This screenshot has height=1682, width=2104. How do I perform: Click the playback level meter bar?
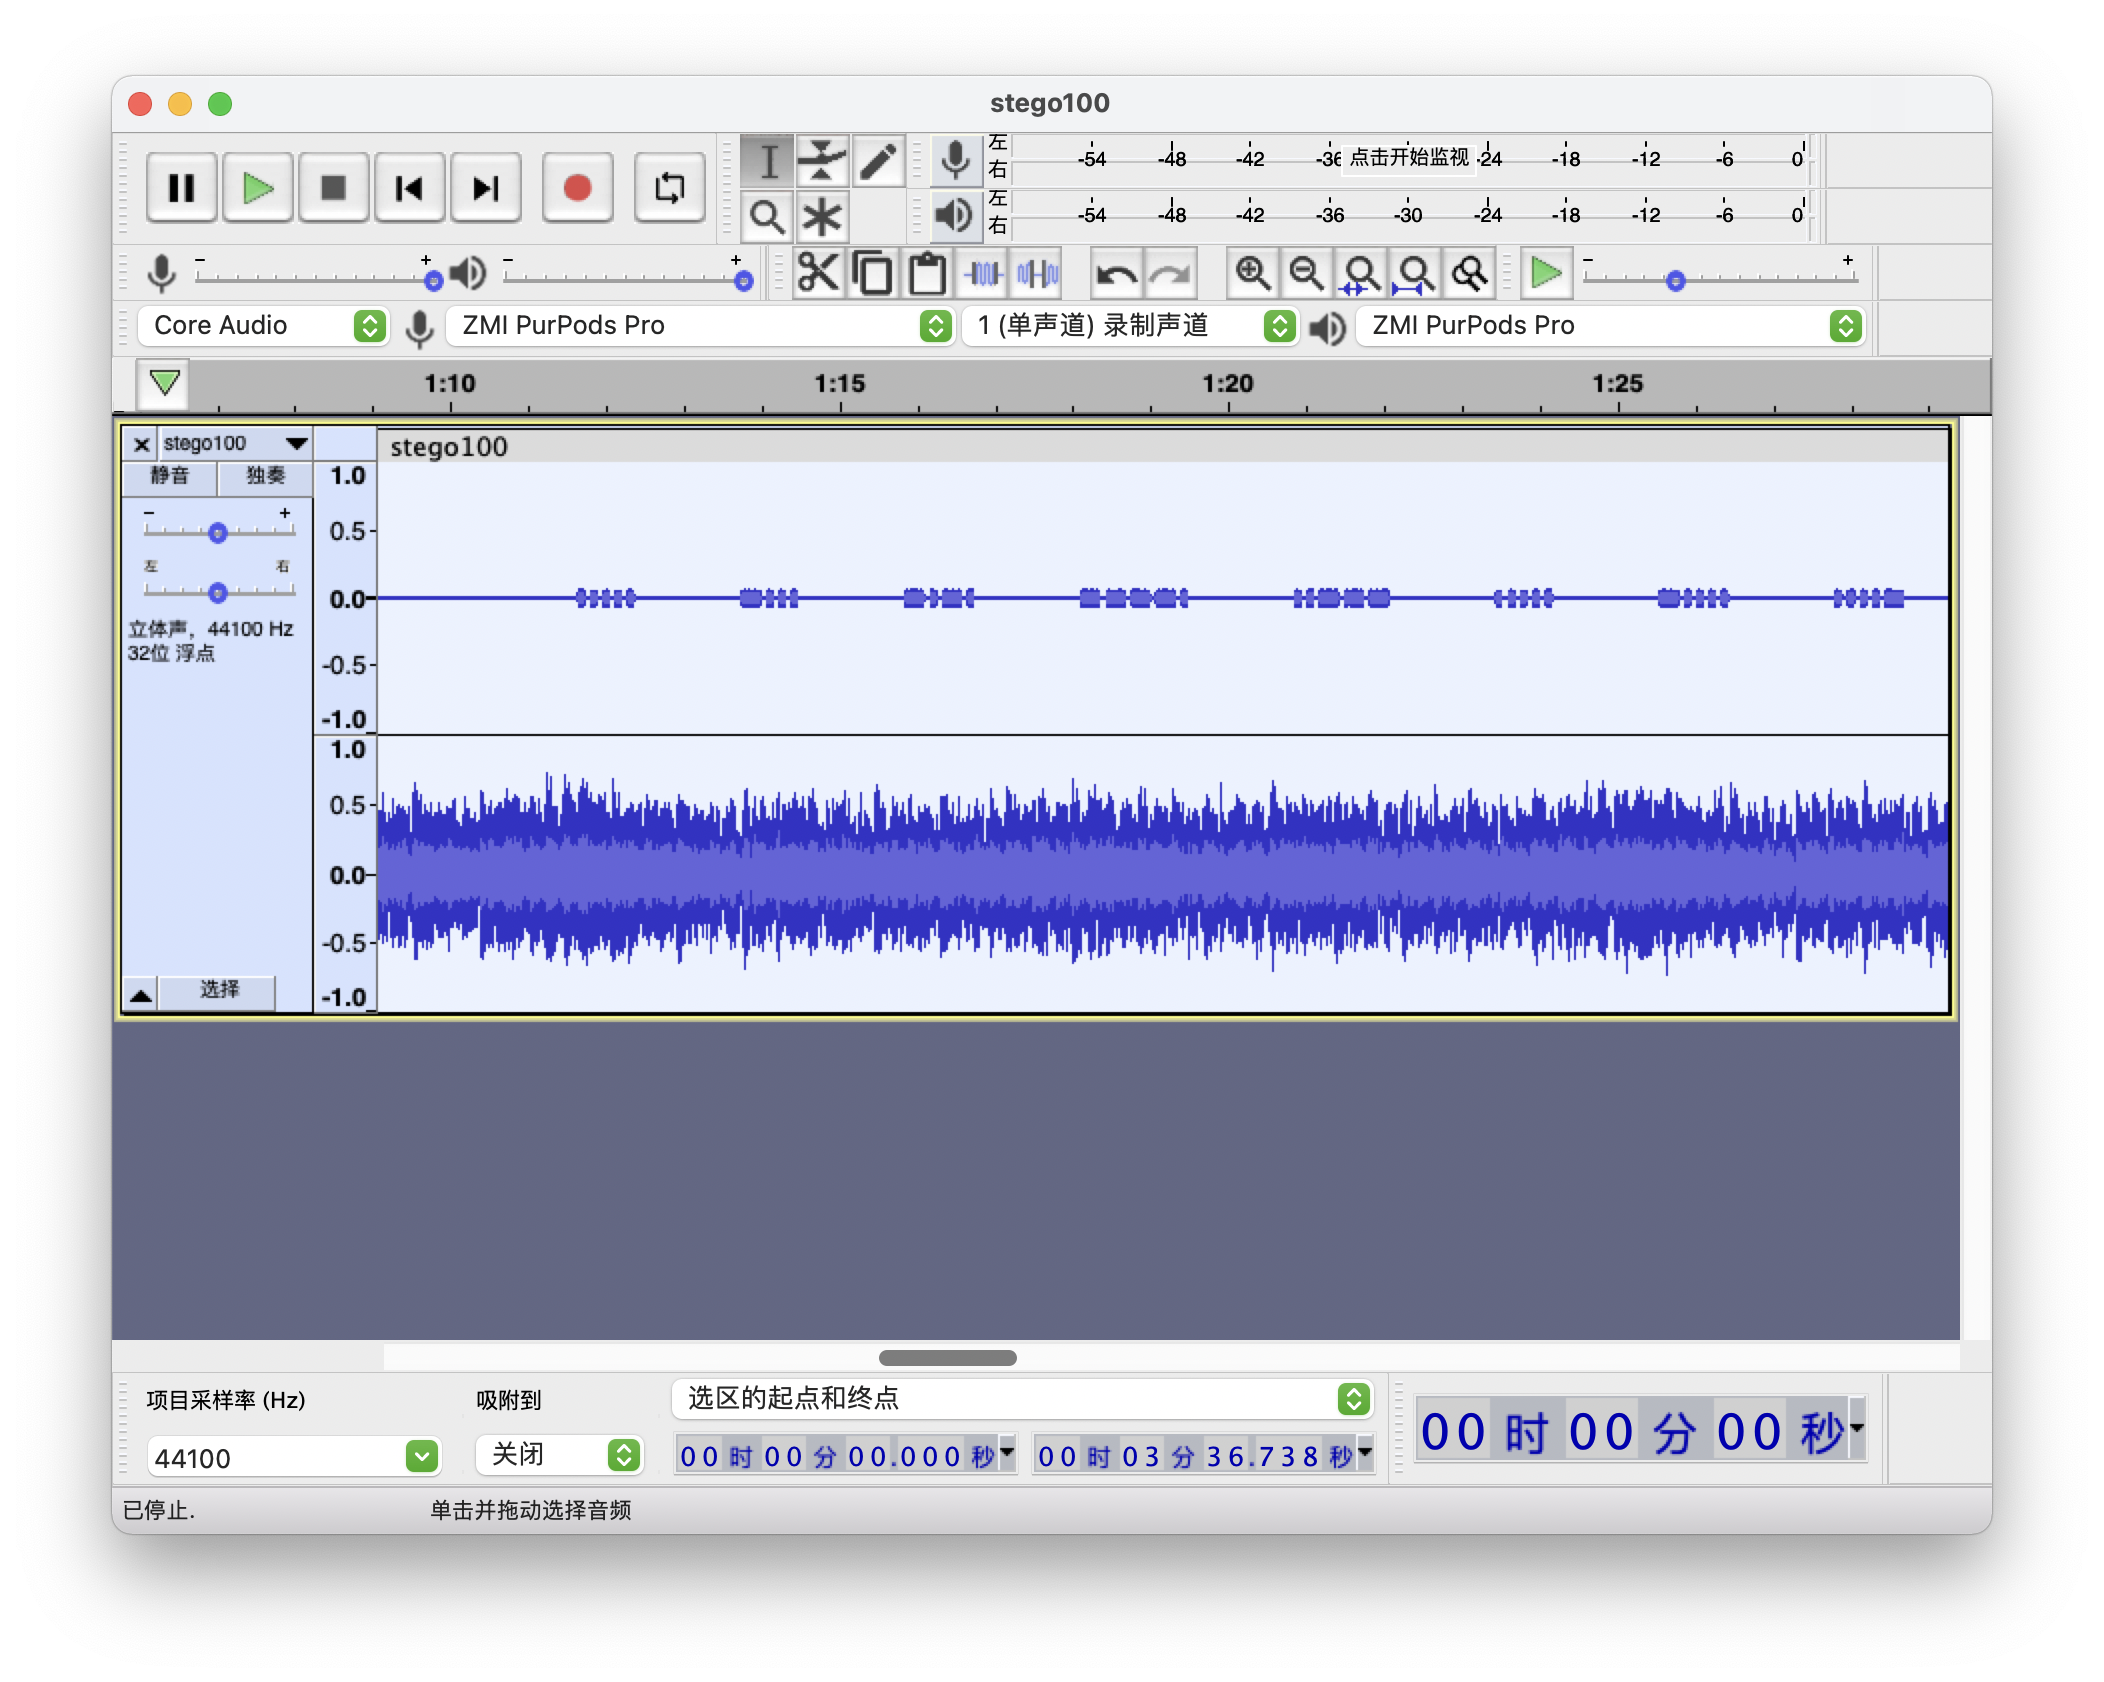(x=1409, y=214)
